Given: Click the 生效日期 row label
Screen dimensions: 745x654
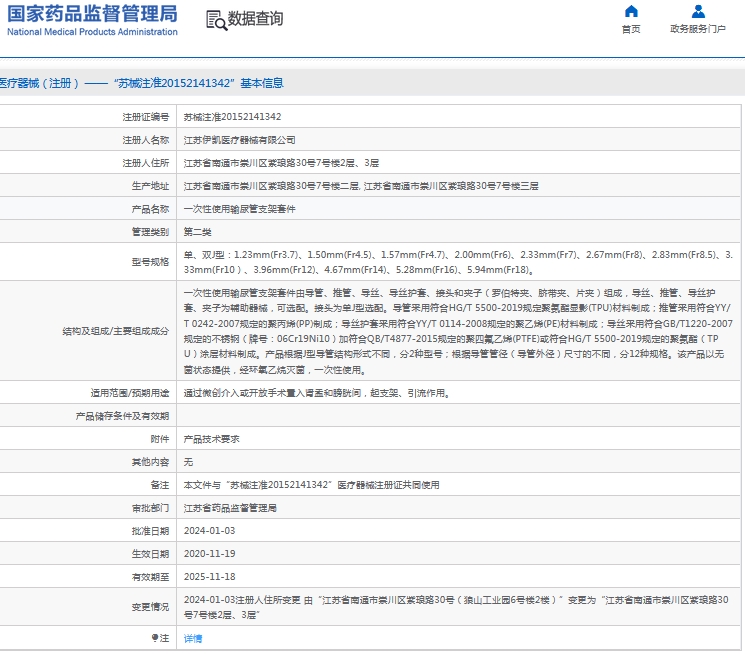Looking at the screenshot, I should click(150, 554).
